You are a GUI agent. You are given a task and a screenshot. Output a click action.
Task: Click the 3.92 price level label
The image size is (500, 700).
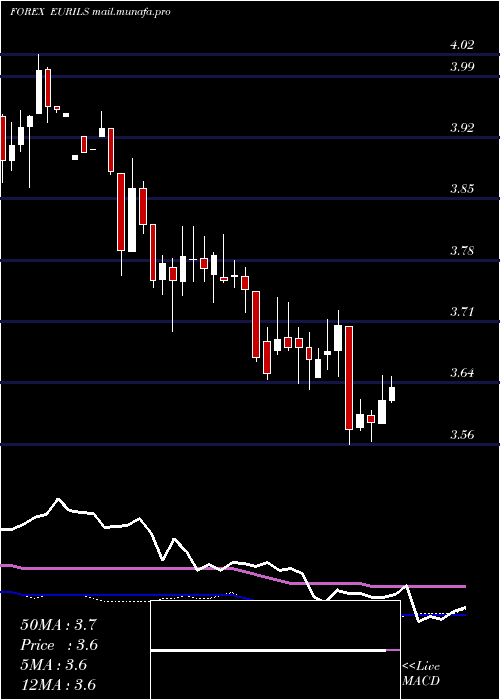click(462, 128)
